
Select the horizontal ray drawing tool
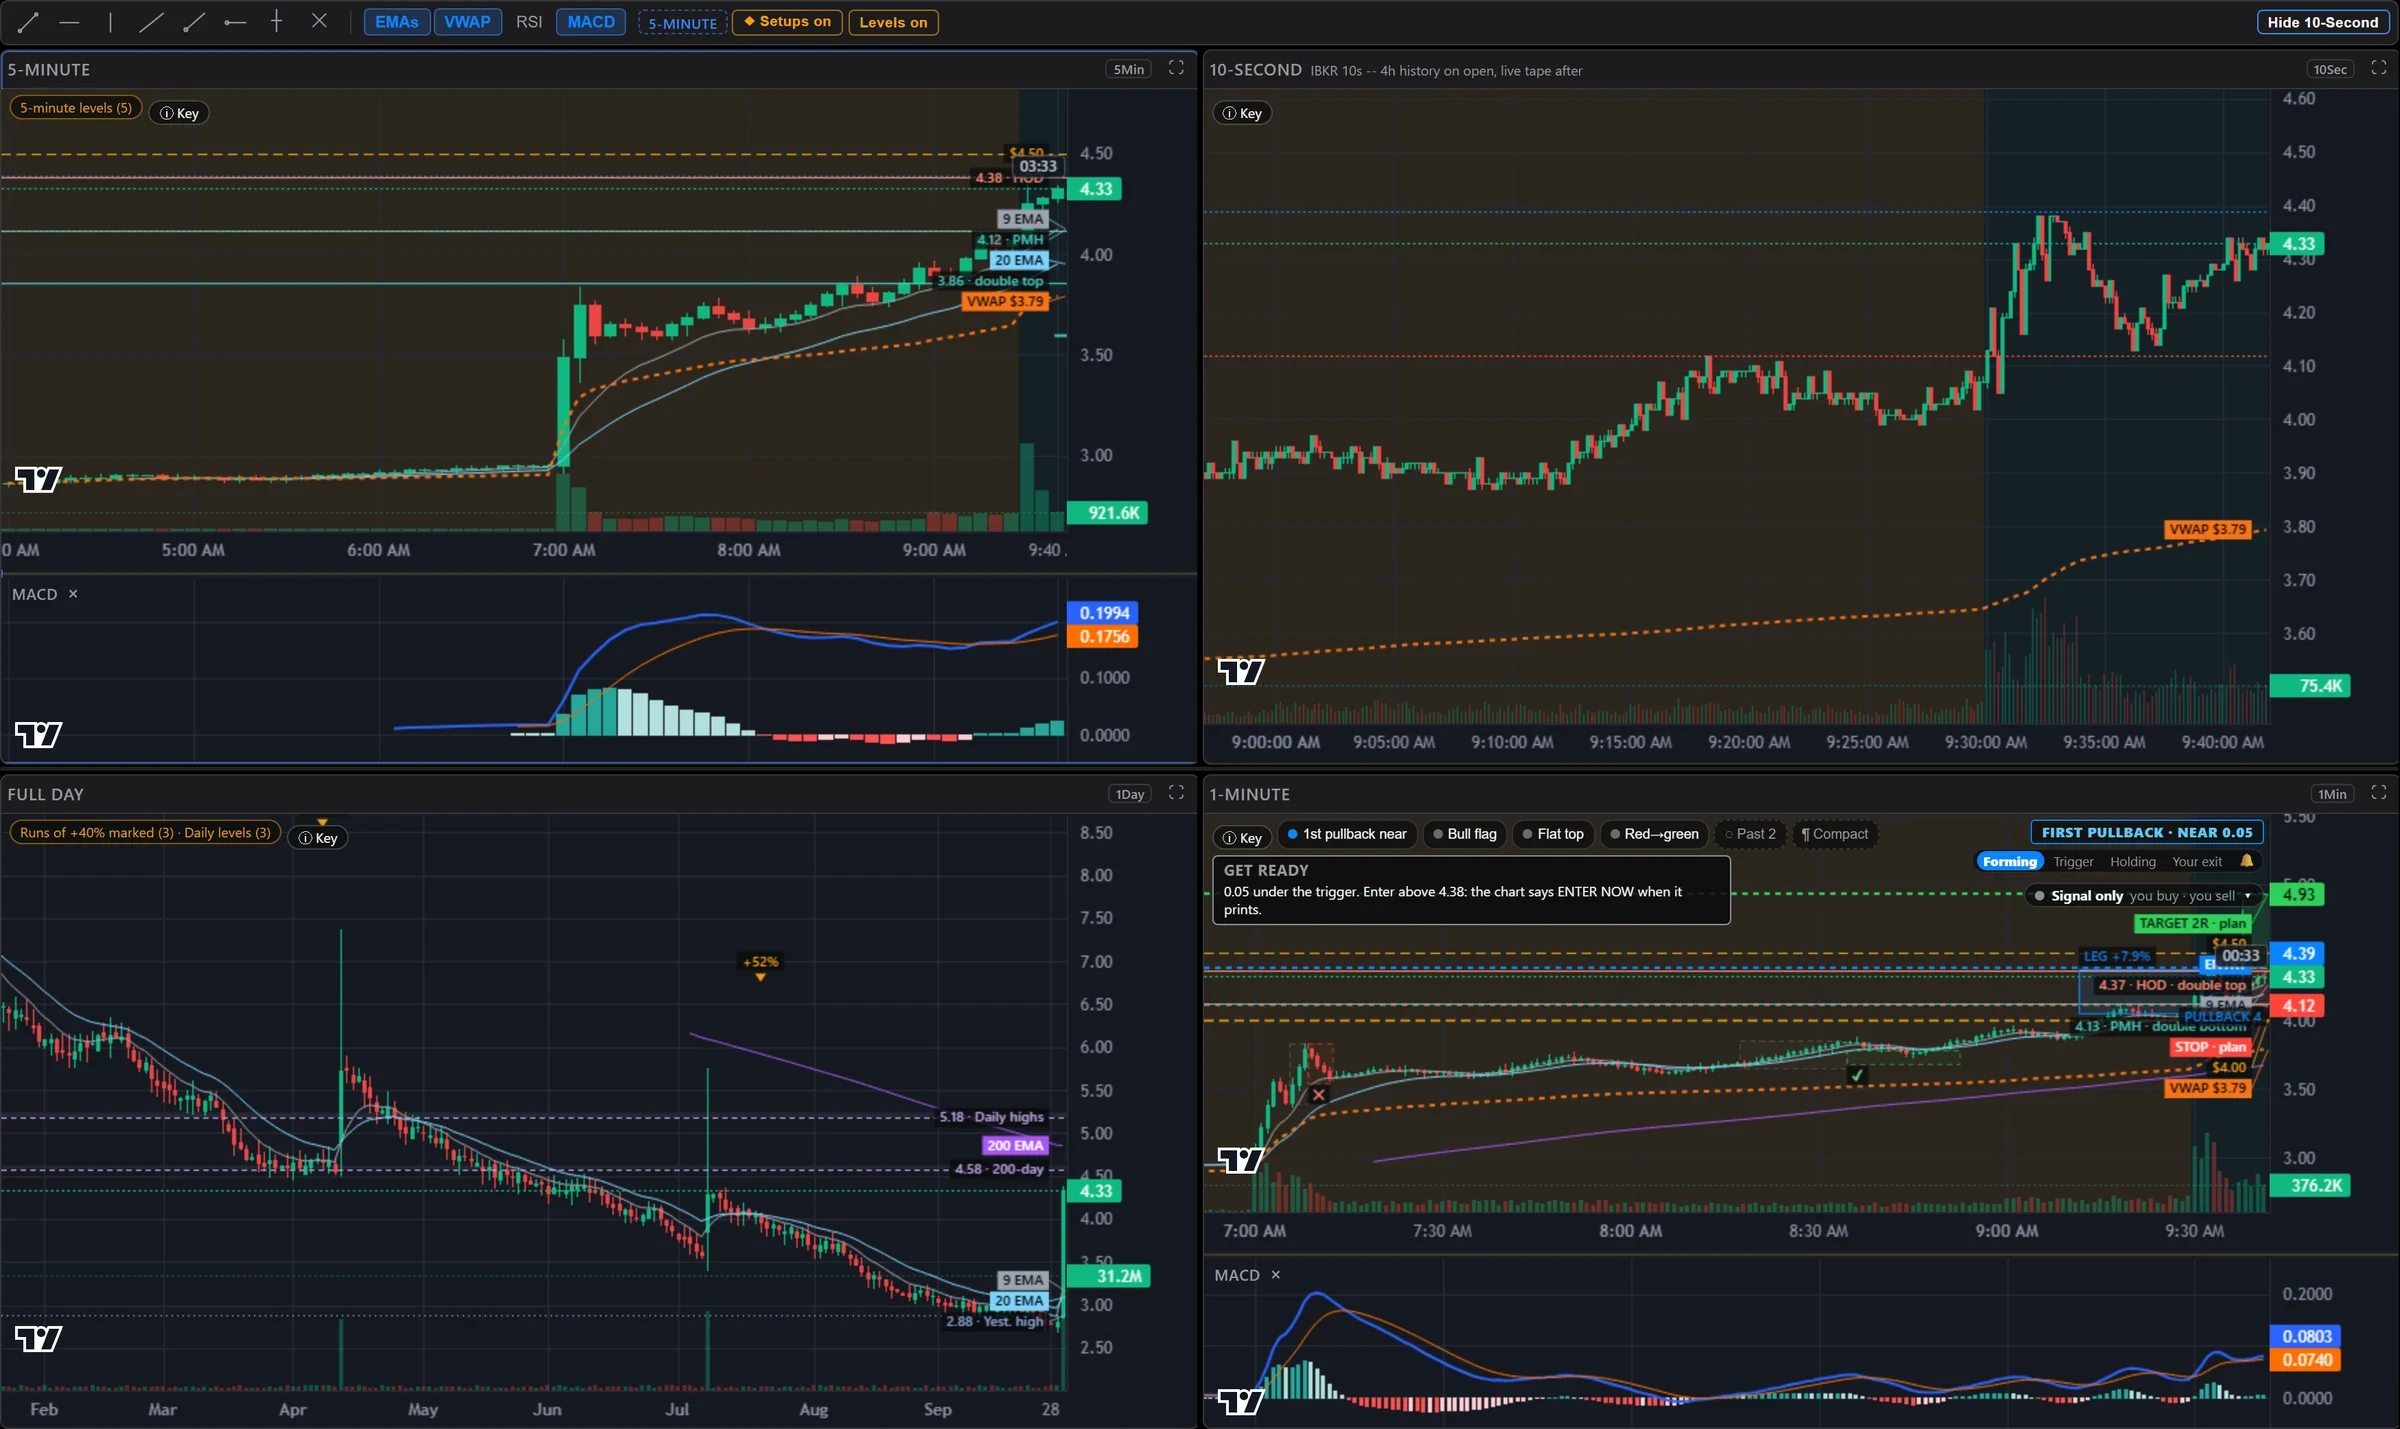tap(235, 21)
